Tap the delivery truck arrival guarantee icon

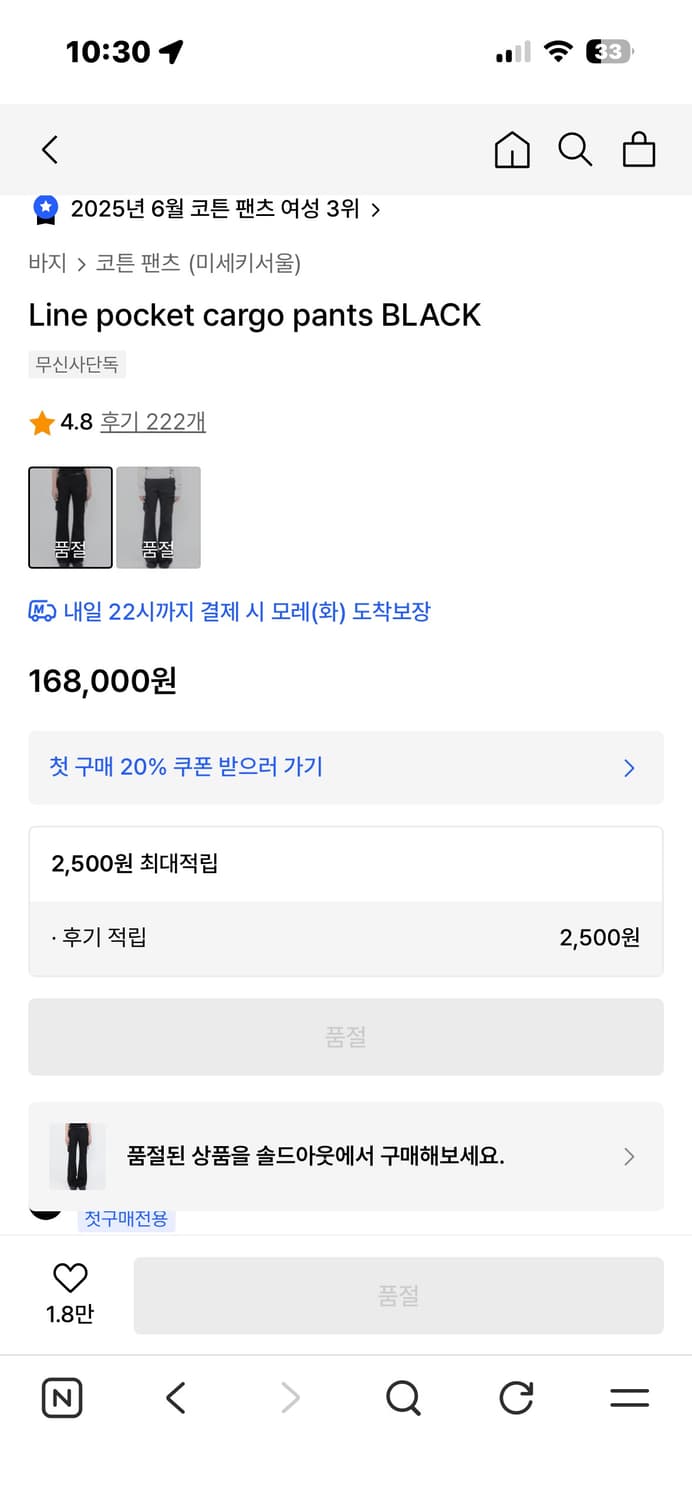(40, 611)
